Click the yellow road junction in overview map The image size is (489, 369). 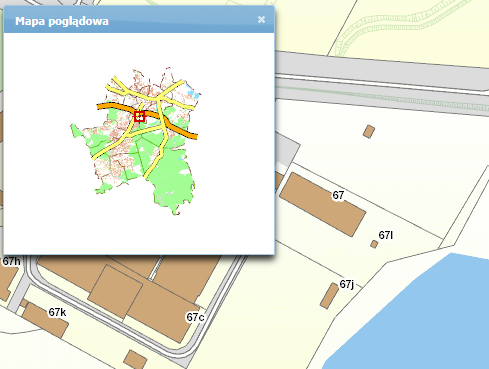tap(160, 98)
